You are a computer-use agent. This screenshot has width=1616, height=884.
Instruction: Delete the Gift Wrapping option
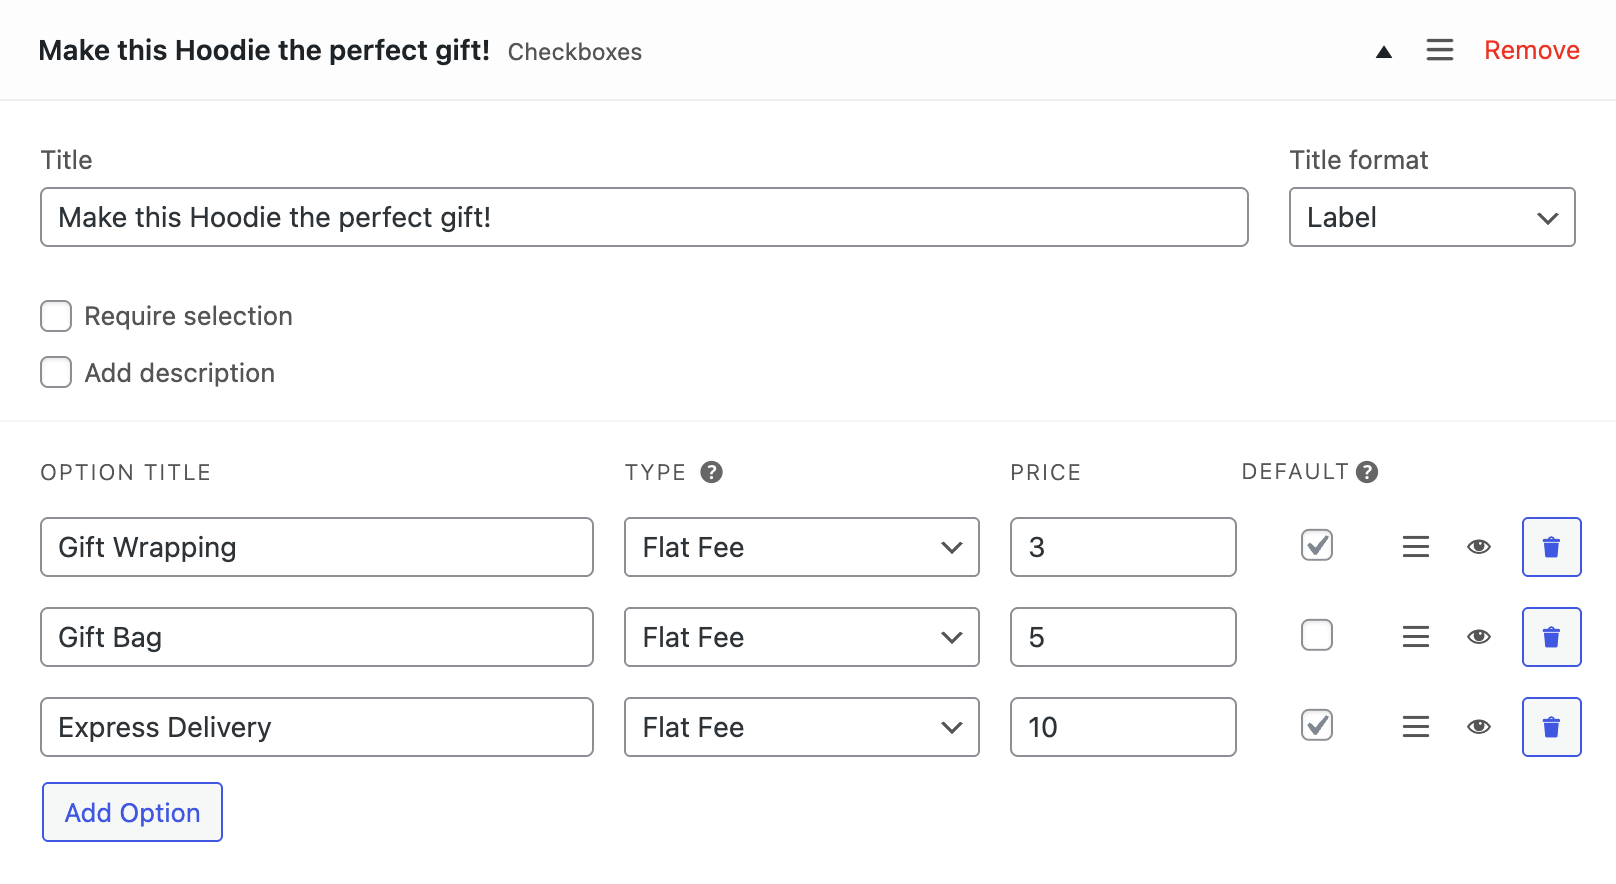(x=1551, y=547)
